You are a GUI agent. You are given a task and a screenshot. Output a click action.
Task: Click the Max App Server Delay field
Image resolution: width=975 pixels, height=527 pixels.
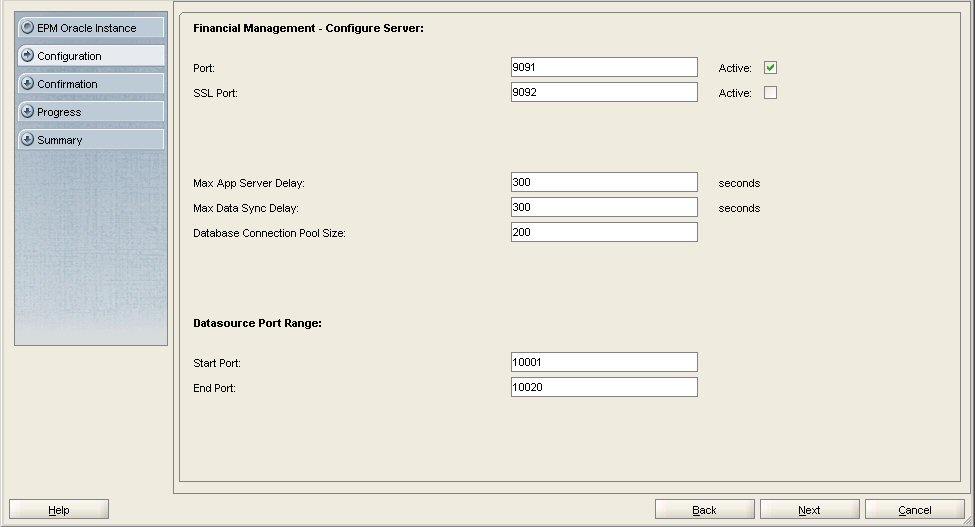[x=604, y=182]
